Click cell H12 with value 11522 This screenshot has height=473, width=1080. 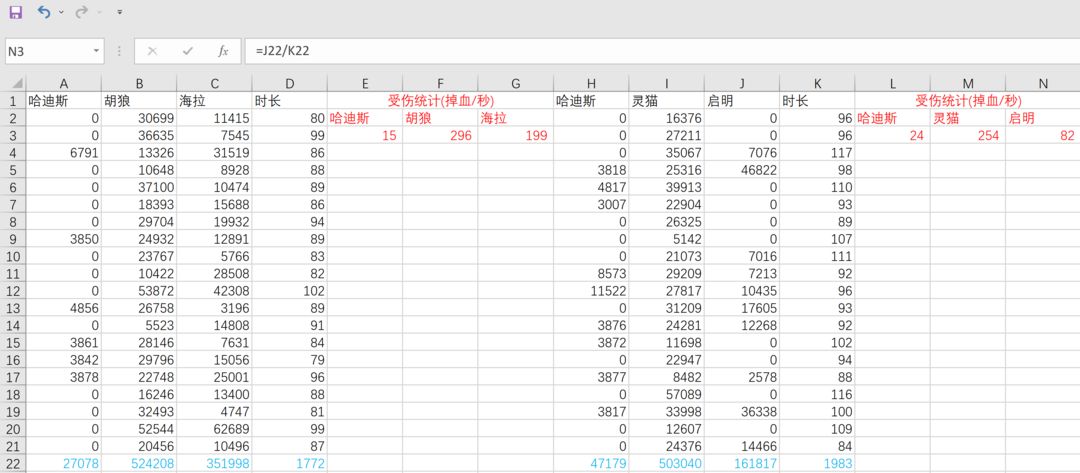[x=591, y=290]
